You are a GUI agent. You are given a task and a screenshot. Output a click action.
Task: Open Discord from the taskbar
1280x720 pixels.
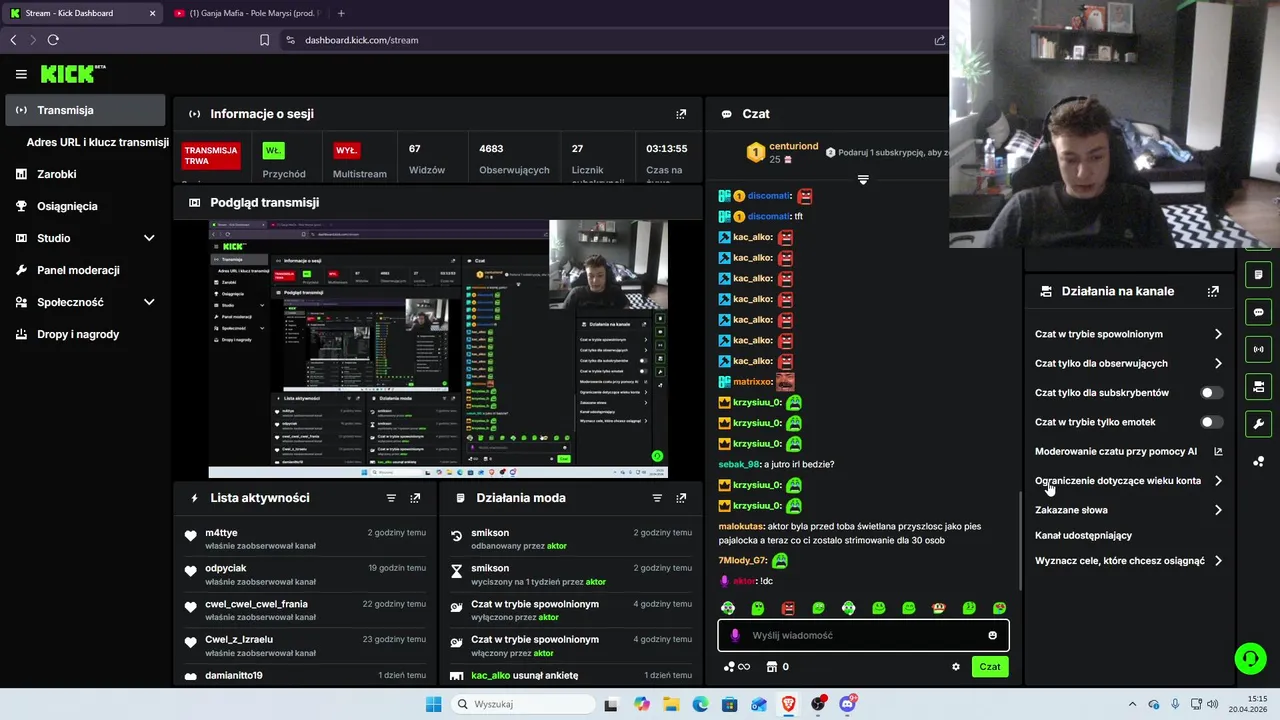coord(848,704)
